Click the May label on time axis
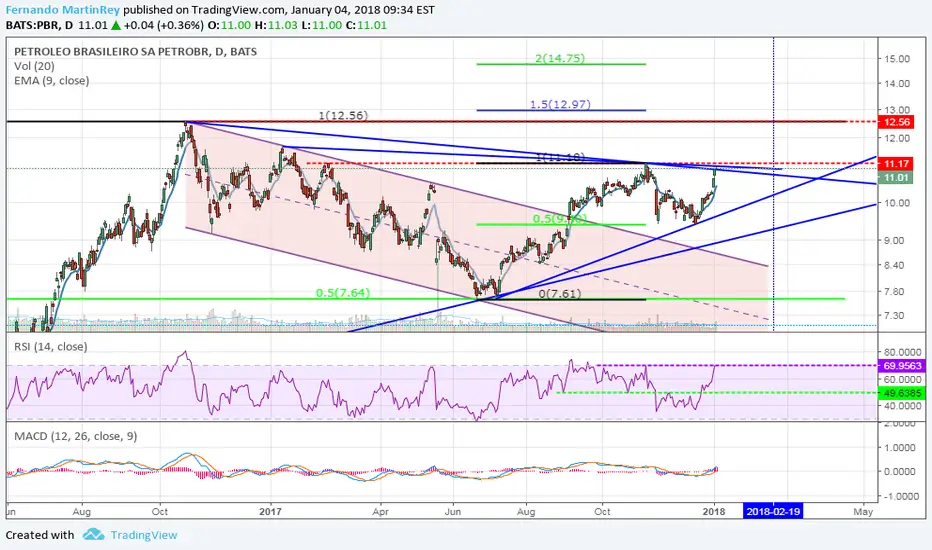Screen dimensions: 932x550 pyautogui.click(x=862, y=511)
